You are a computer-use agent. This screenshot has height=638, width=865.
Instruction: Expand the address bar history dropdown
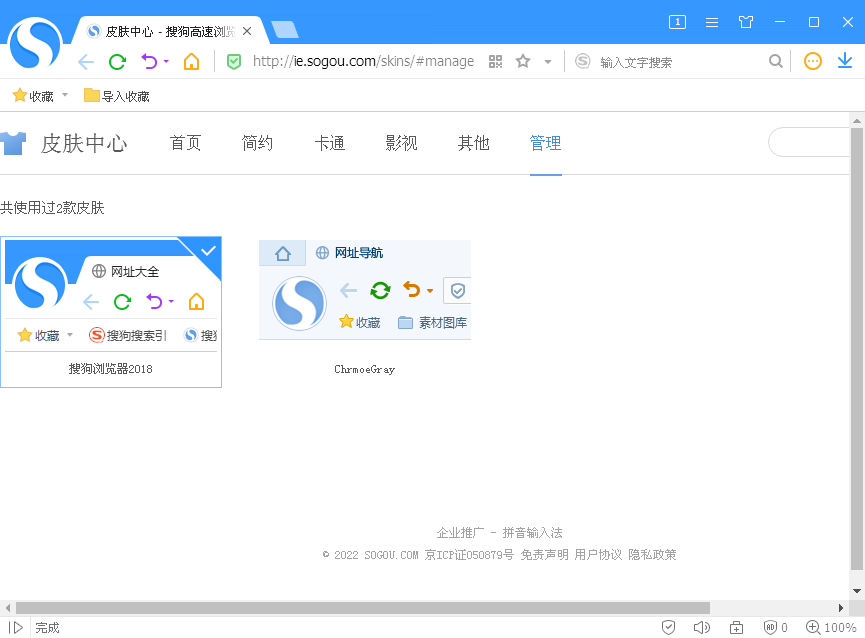point(548,62)
